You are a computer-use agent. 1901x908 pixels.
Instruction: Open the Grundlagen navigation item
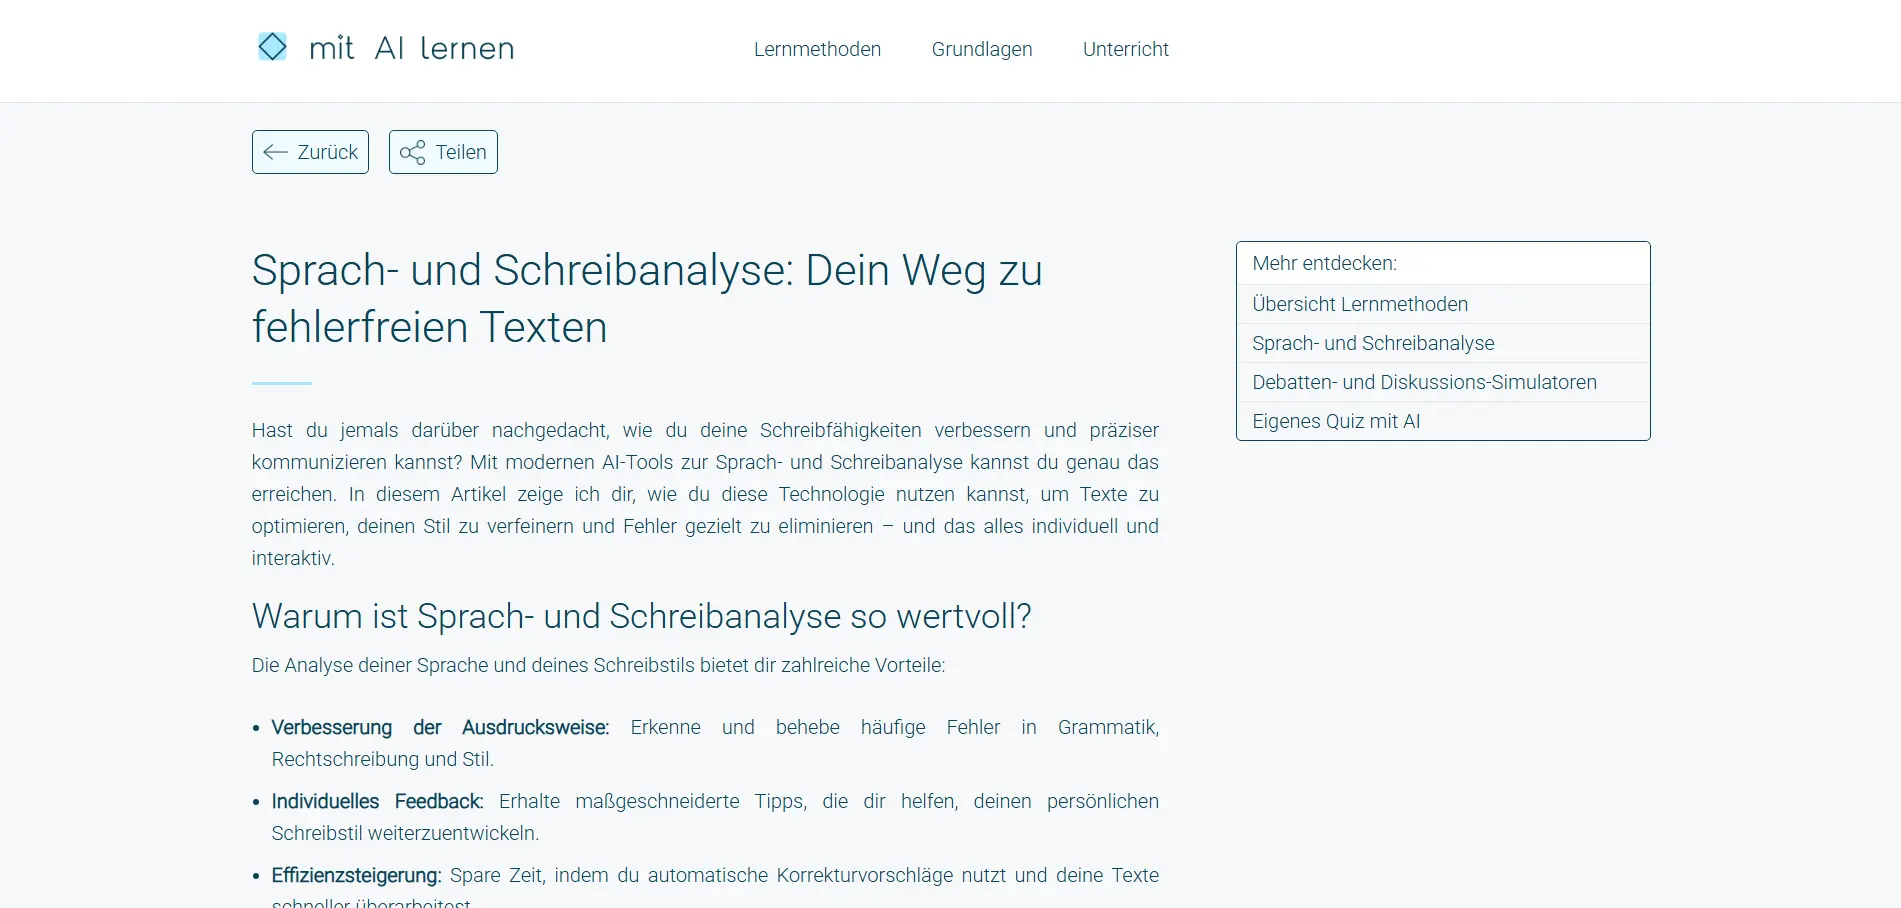click(x=981, y=49)
